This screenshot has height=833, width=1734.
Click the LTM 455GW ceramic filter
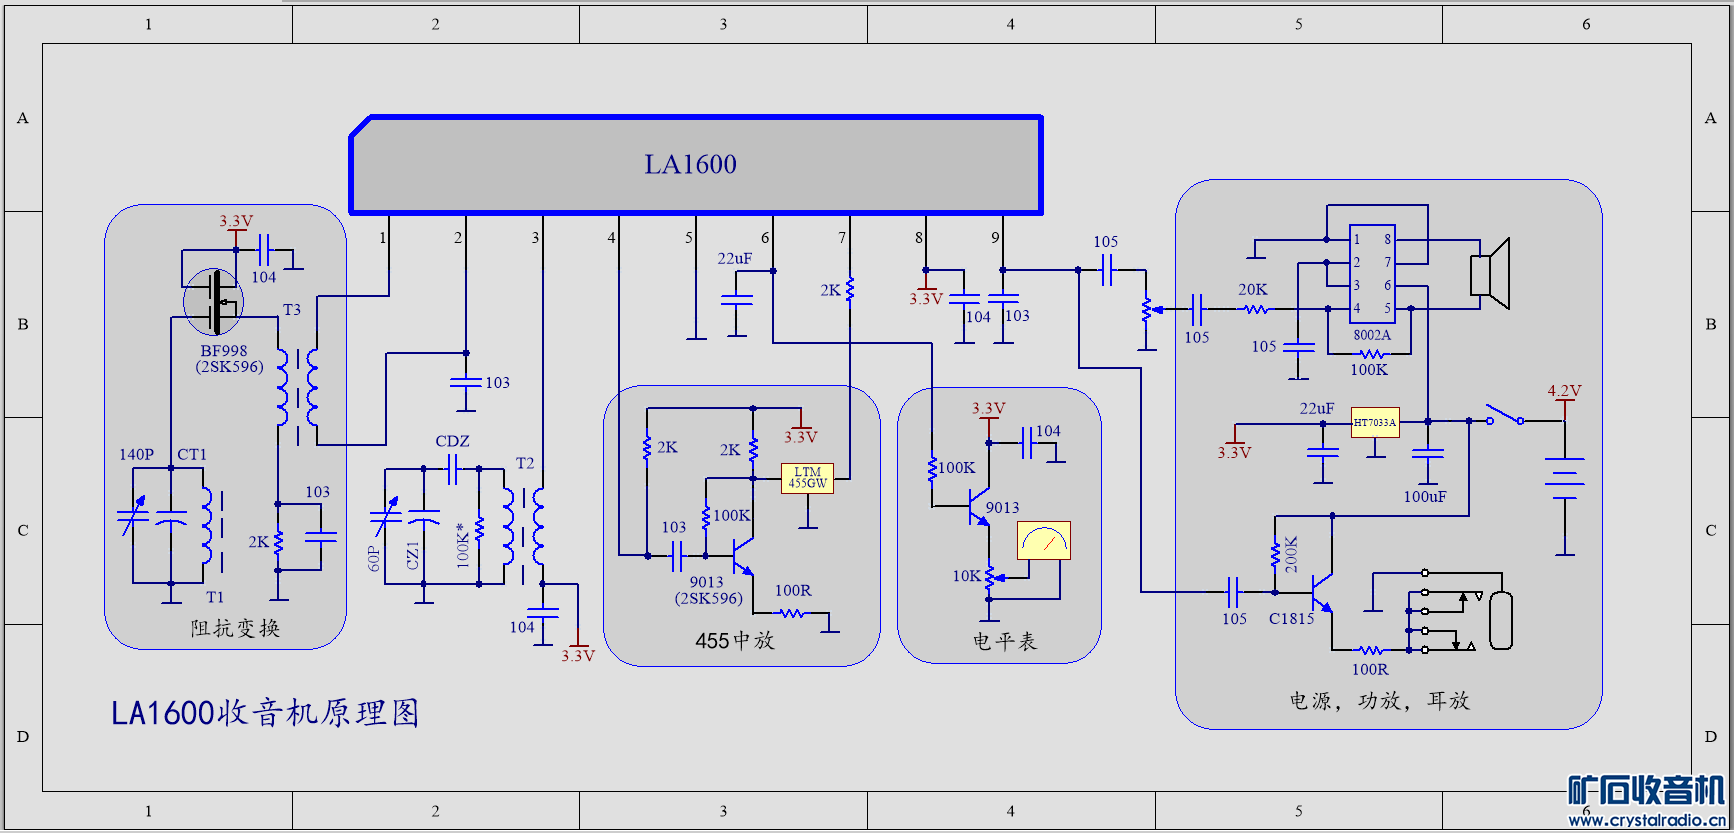coord(807,478)
